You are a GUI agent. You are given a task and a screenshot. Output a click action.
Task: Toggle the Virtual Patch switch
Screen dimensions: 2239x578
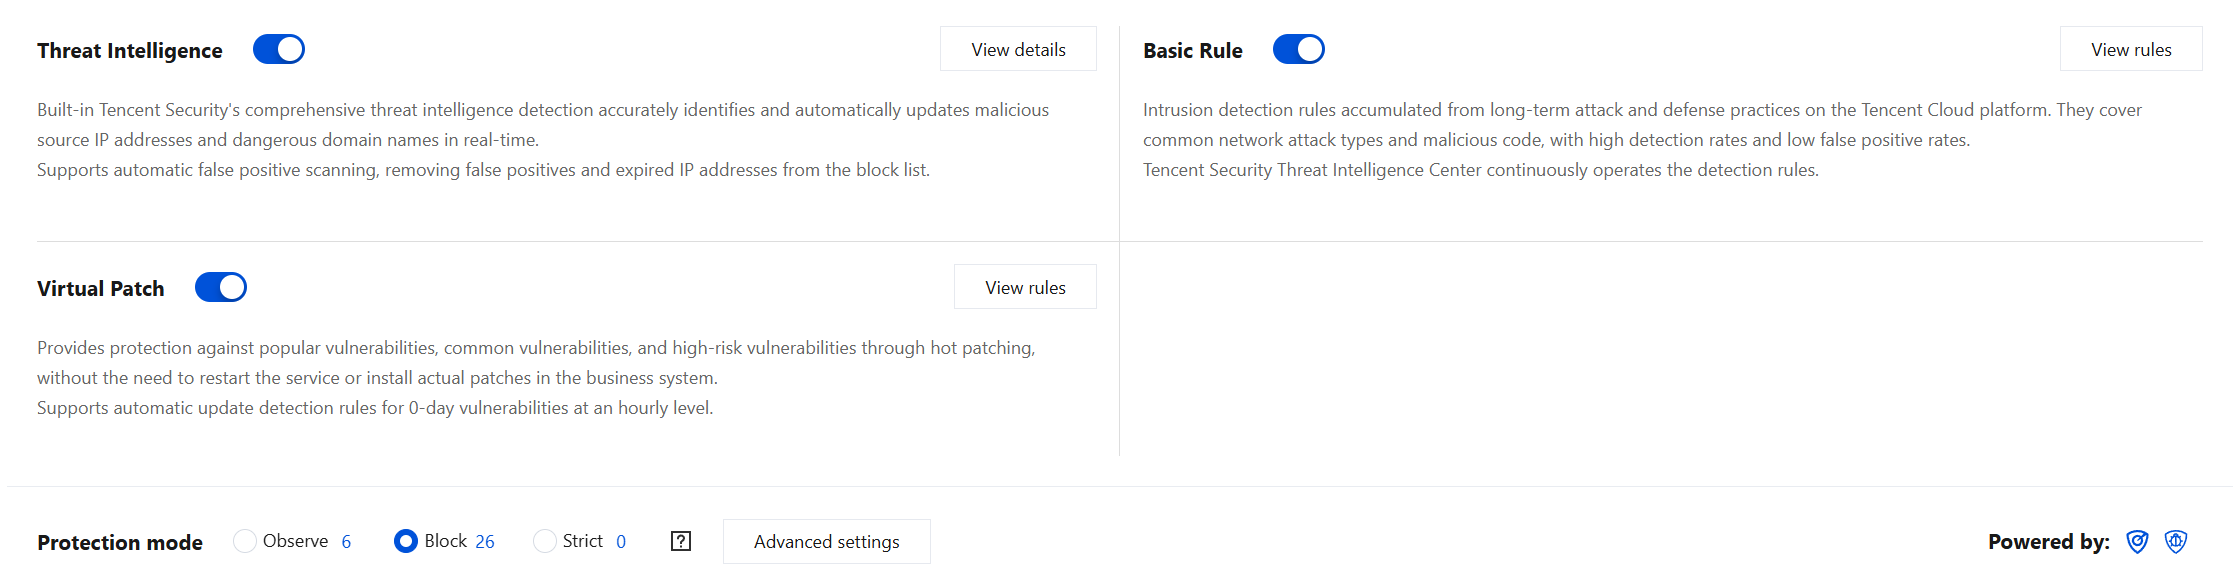pyautogui.click(x=221, y=287)
